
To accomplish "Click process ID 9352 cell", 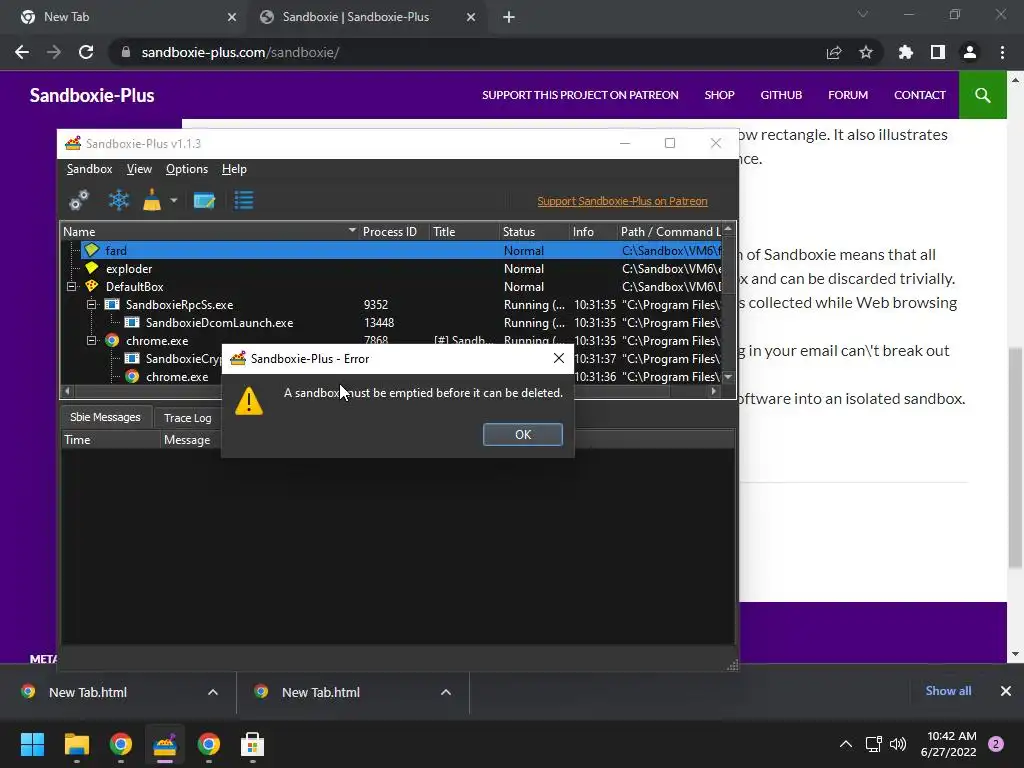I will (376, 304).
